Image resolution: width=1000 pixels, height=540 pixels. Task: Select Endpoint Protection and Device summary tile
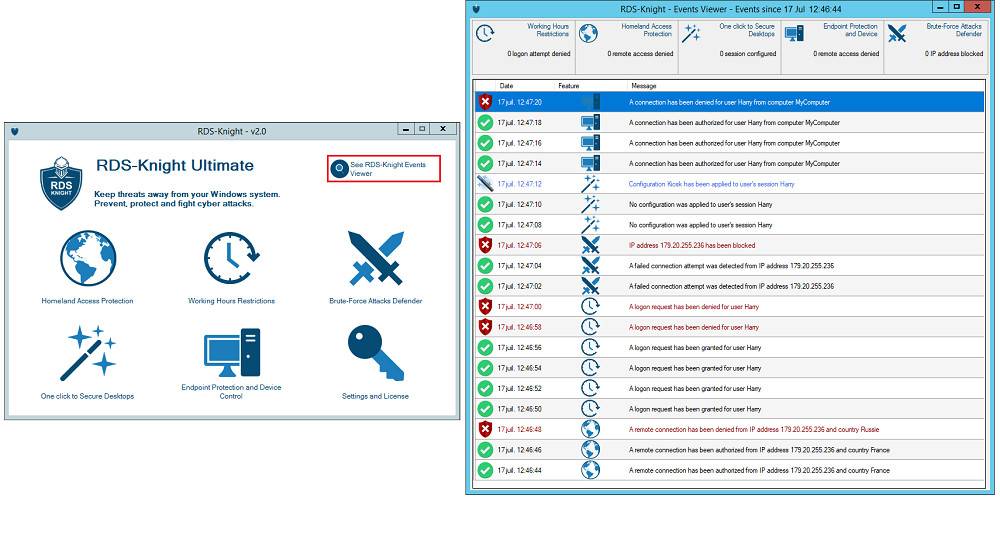point(832,47)
